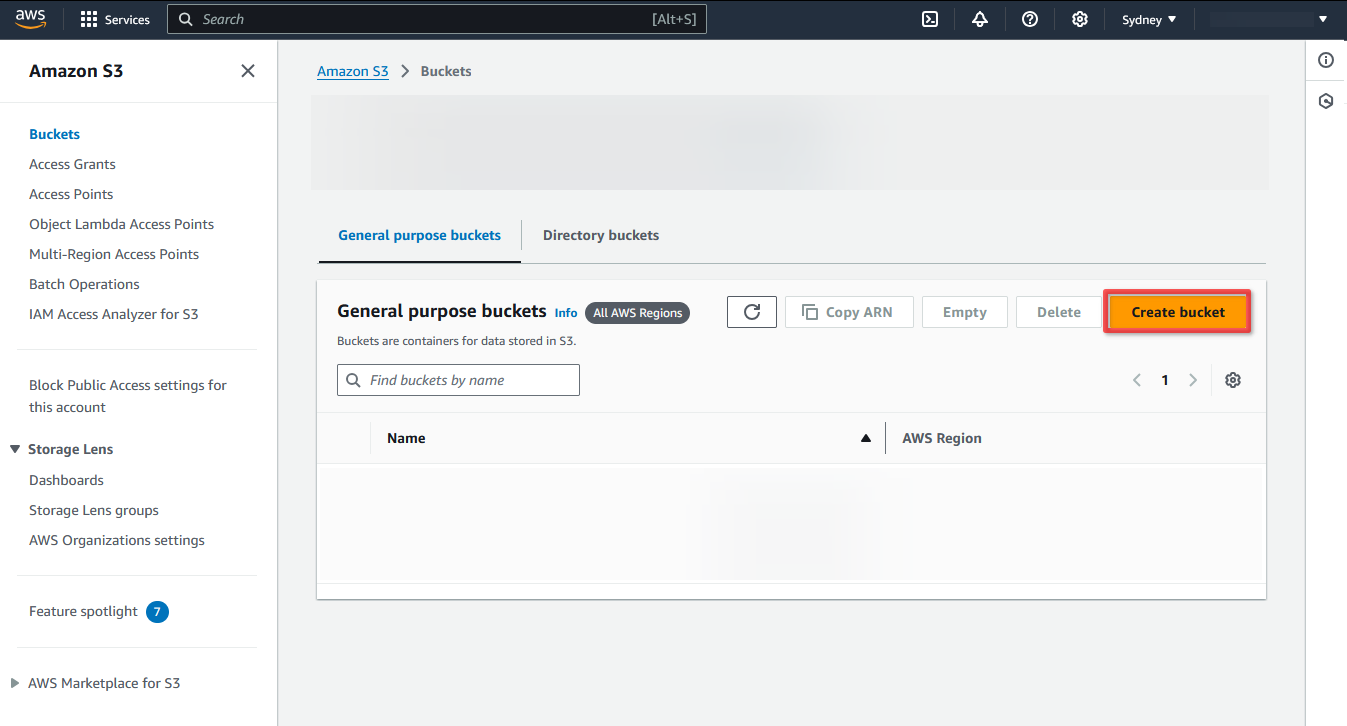Image resolution: width=1347 pixels, height=726 pixels.
Task: Open Access Grants in the sidebar
Action: point(72,164)
